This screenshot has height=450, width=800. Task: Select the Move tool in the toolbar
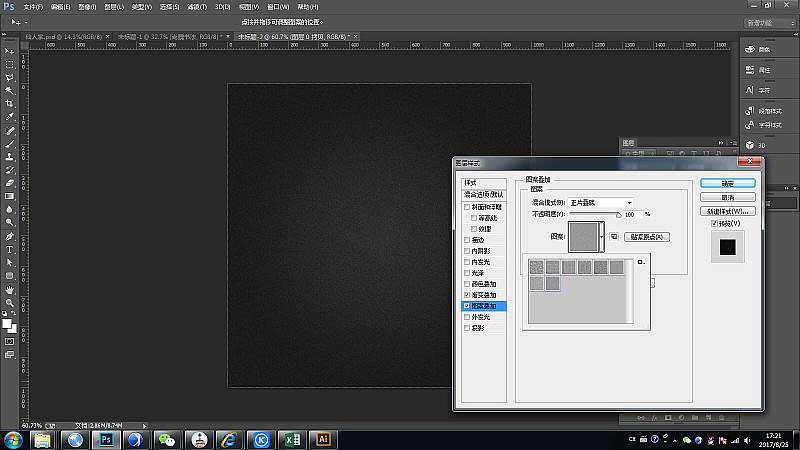[10, 51]
